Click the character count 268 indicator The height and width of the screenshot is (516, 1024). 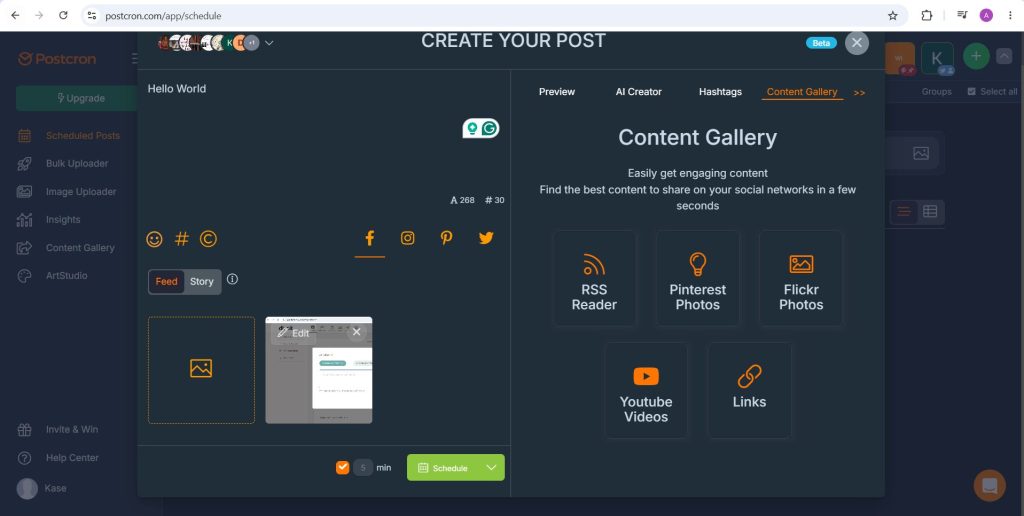(462, 200)
